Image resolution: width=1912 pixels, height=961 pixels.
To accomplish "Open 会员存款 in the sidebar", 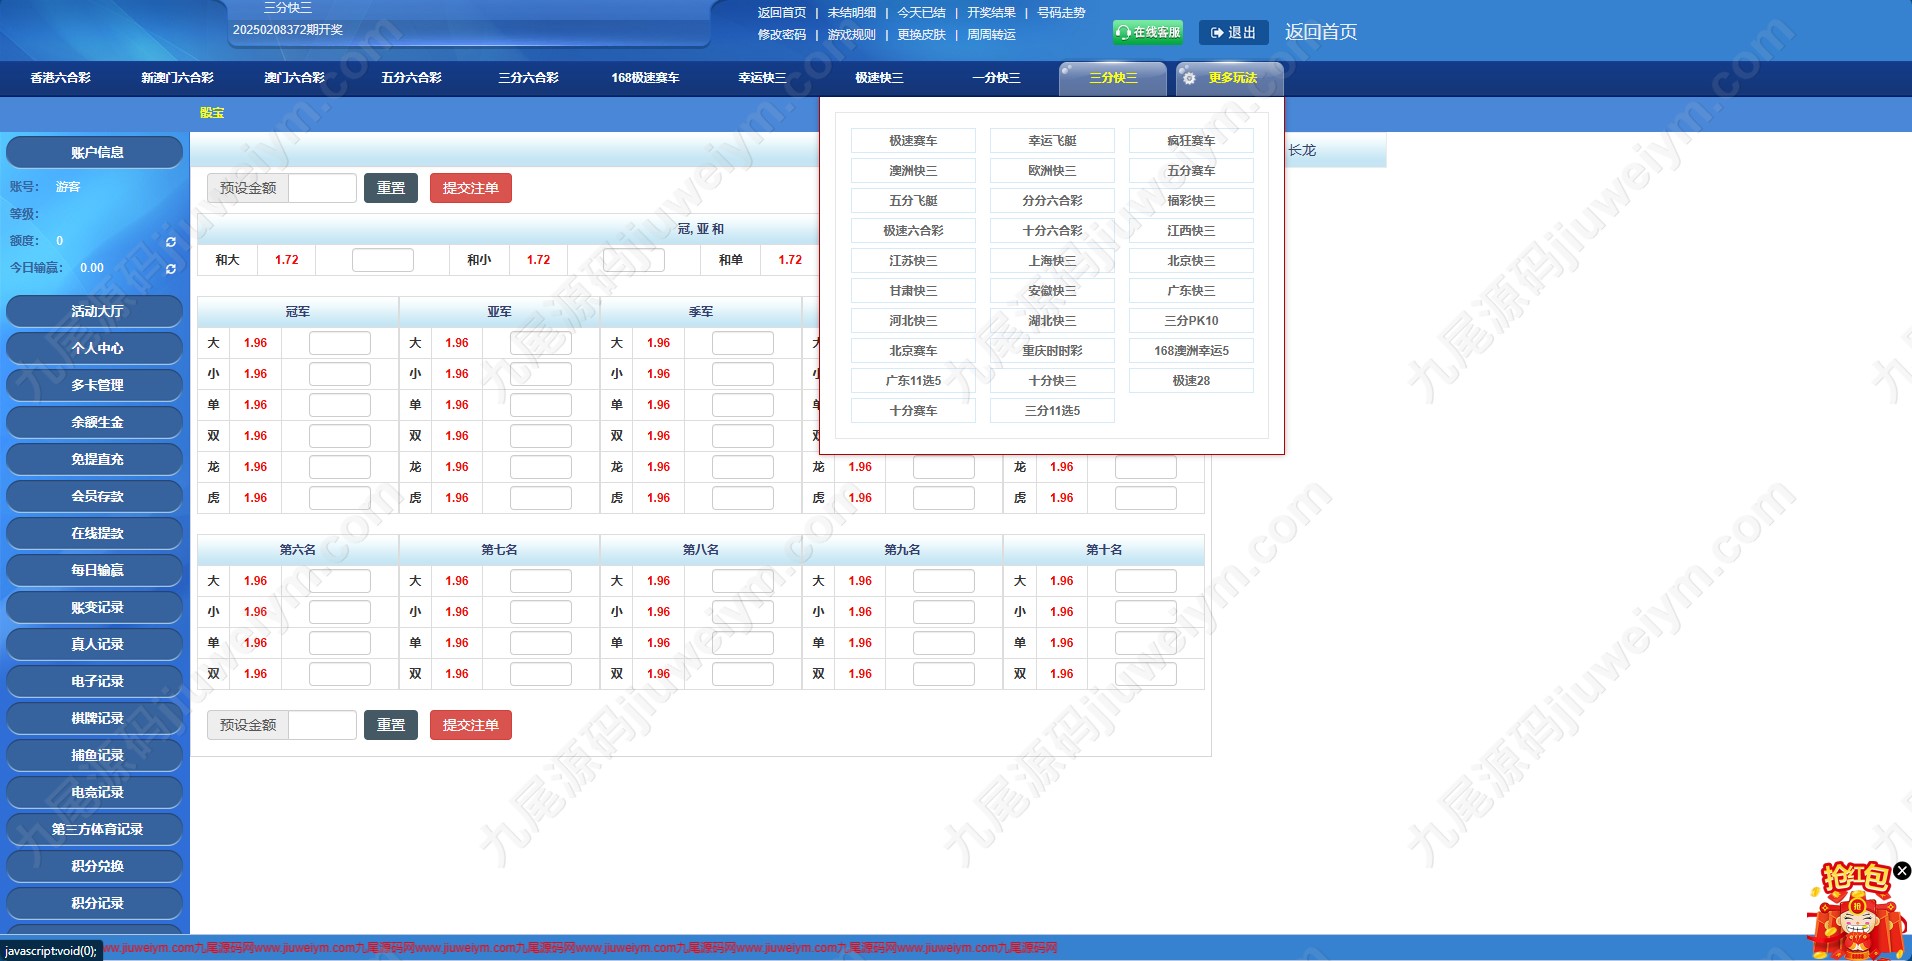I will (x=95, y=497).
